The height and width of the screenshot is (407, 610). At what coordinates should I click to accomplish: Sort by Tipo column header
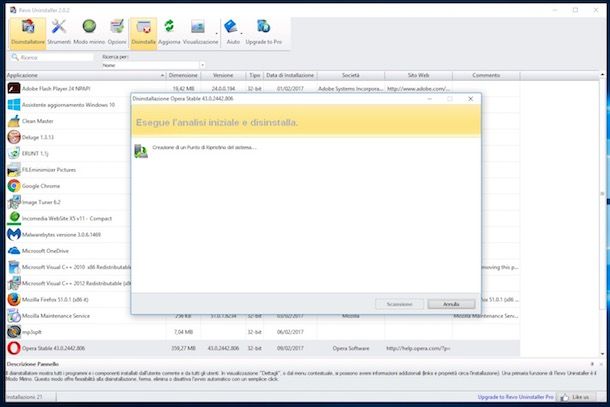point(254,75)
